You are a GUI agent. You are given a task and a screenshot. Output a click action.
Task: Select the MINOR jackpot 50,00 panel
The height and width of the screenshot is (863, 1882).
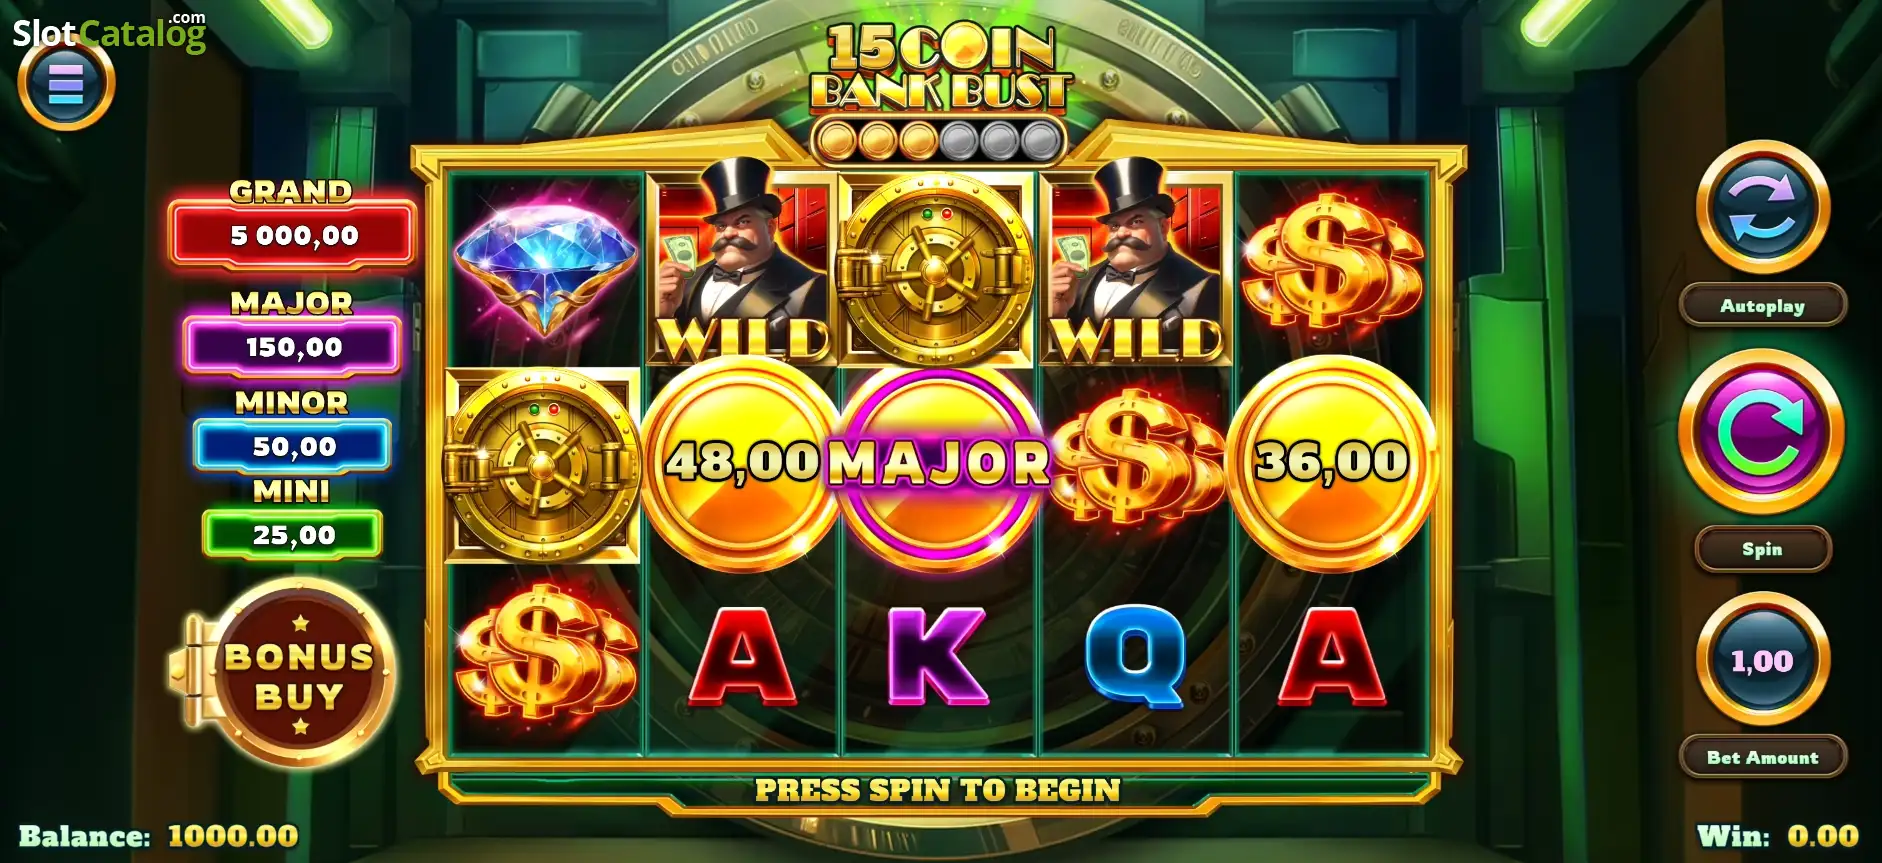(292, 446)
